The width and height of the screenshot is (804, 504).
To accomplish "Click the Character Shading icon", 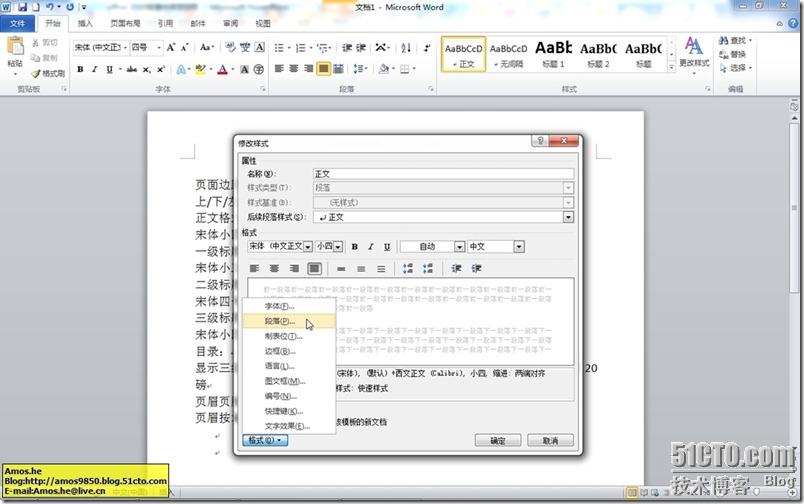I will coord(245,69).
